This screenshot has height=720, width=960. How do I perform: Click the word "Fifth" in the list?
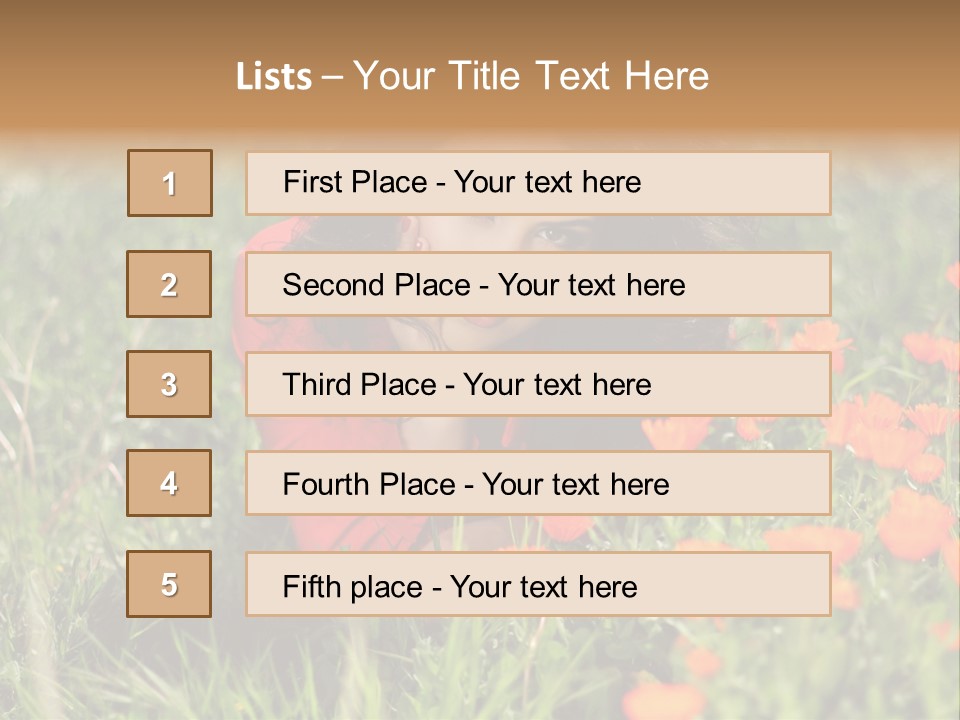[x=311, y=586]
